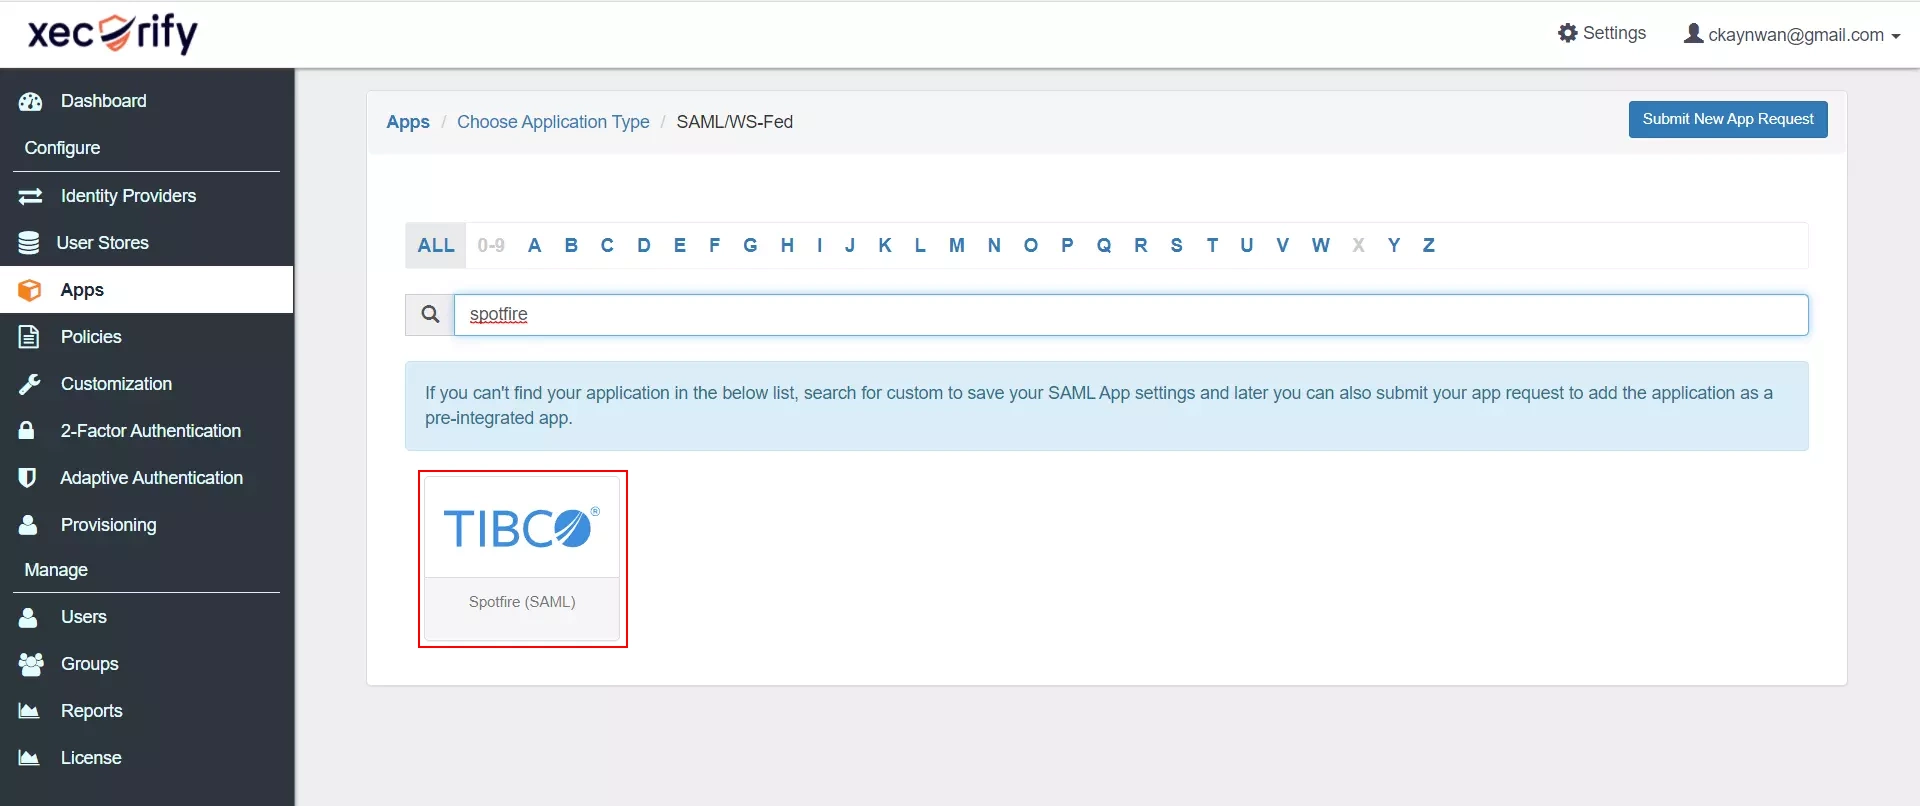Expand the ckaynwan@gmail.com account dropdown
Screen dimensions: 1920x806
pyautogui.click(x=1793, y=34)
